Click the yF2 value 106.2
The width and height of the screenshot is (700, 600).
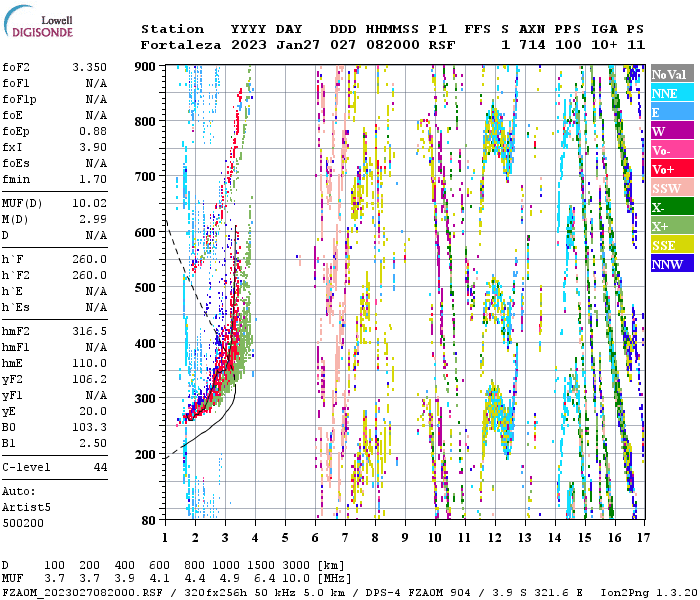[89, 379]
